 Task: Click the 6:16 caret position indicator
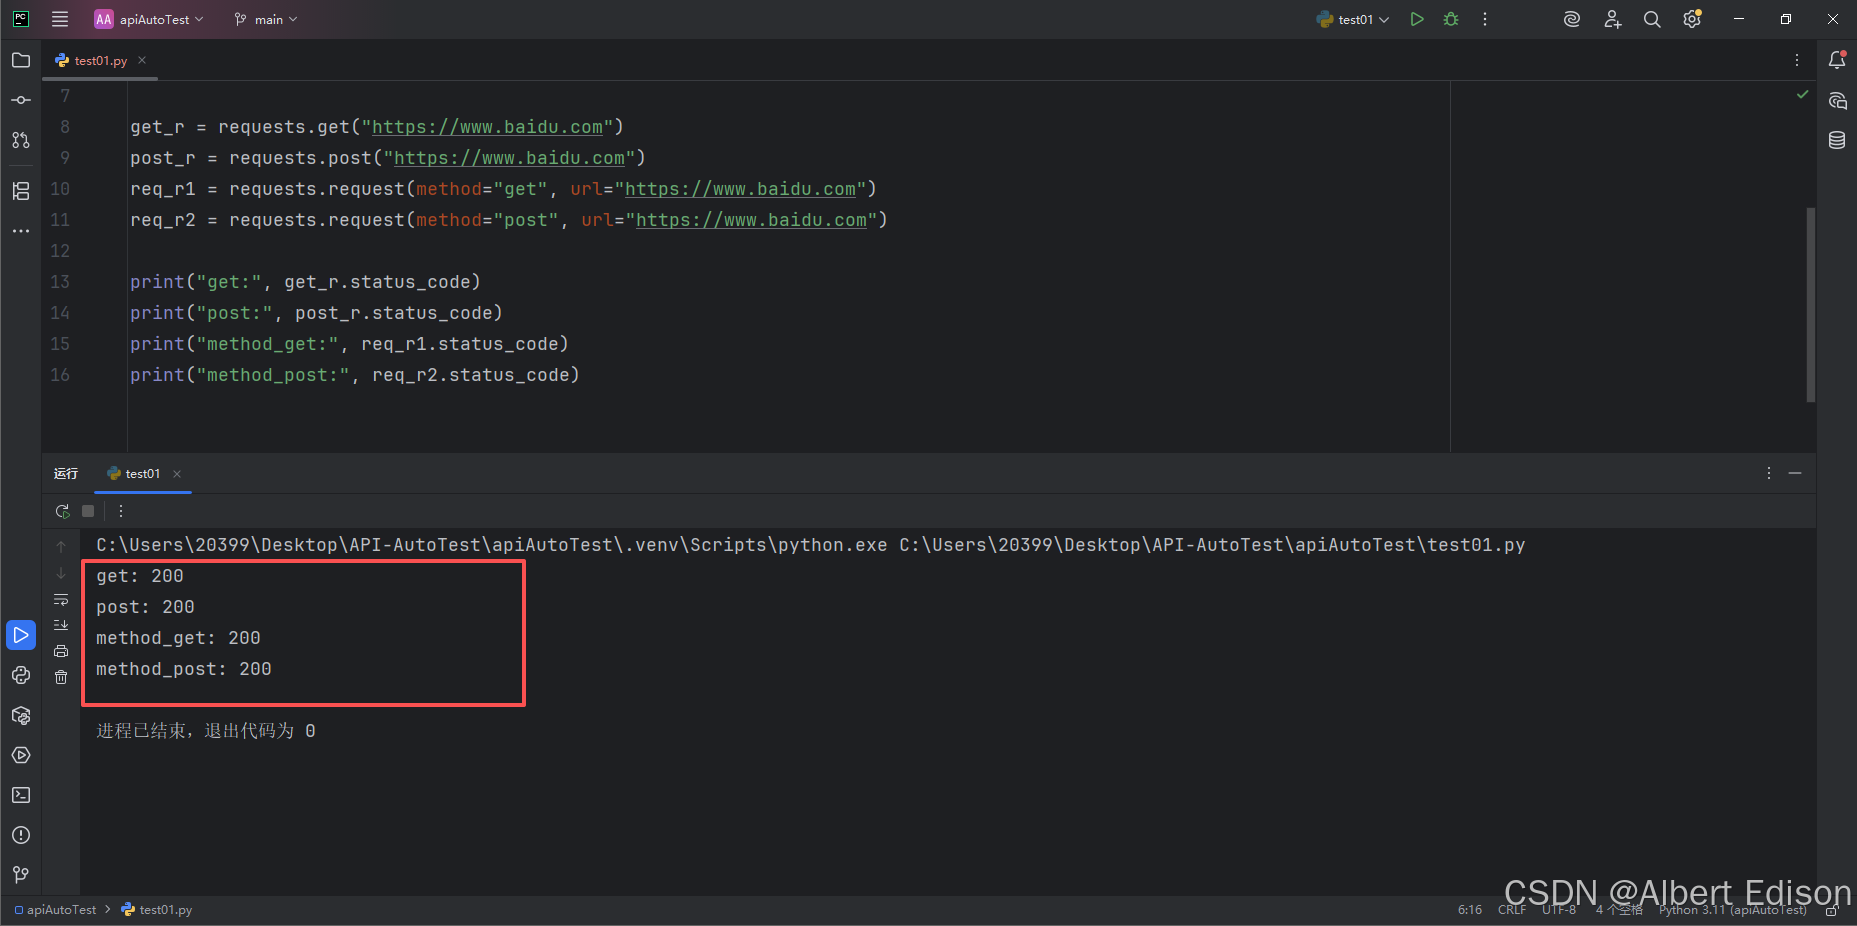pyautogui.click(x=1470, y=910)
